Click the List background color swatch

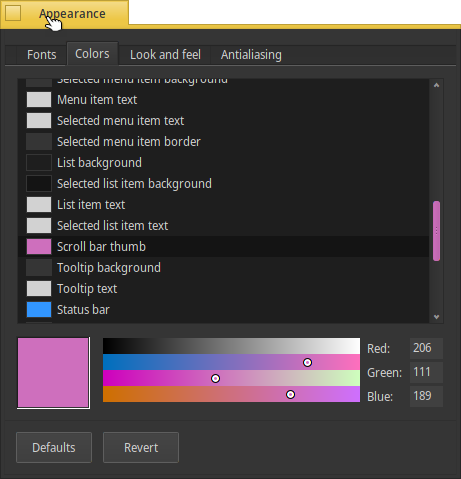coord(39,163)
